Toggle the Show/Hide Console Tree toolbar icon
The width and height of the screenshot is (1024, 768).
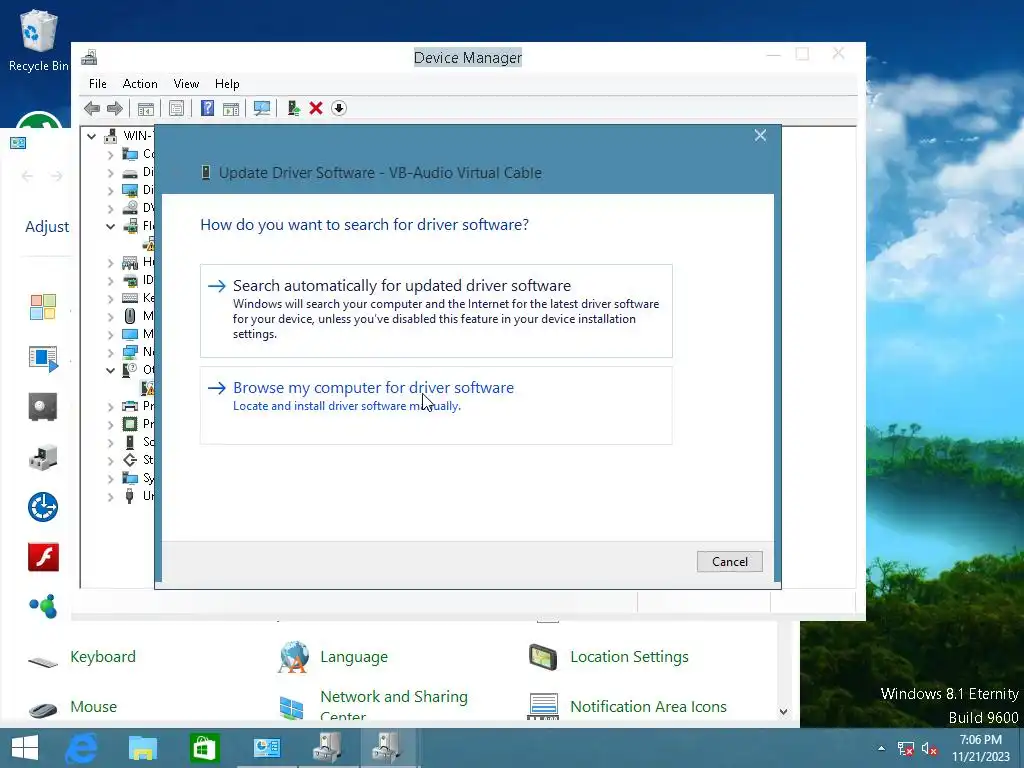click(146, 108)
